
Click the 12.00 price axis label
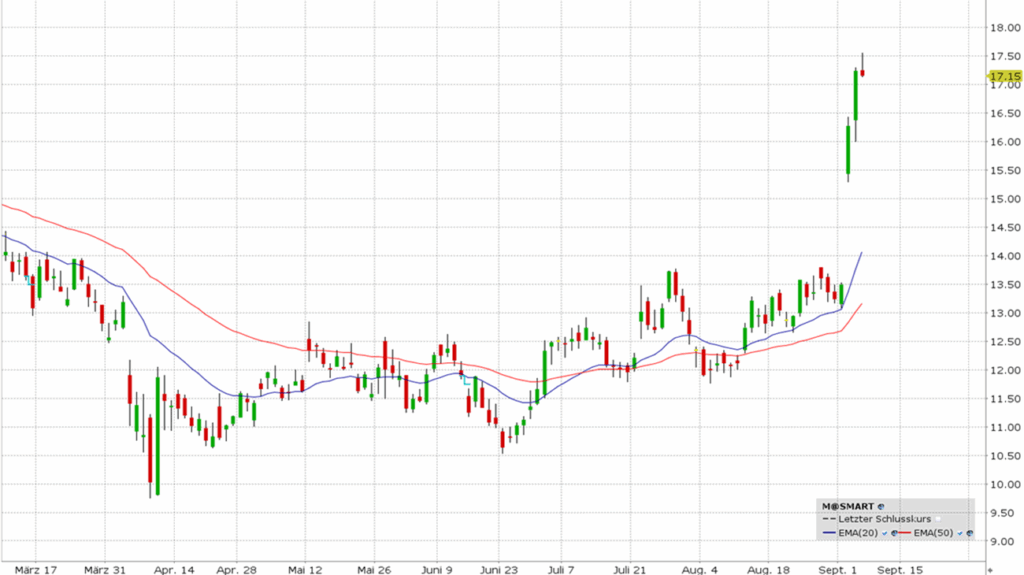click(x=1006, y=370)
